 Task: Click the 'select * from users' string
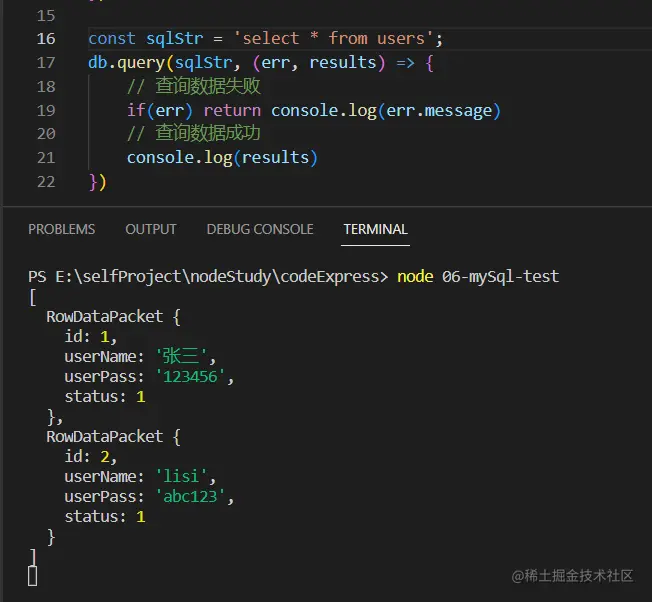coord(334,39)
